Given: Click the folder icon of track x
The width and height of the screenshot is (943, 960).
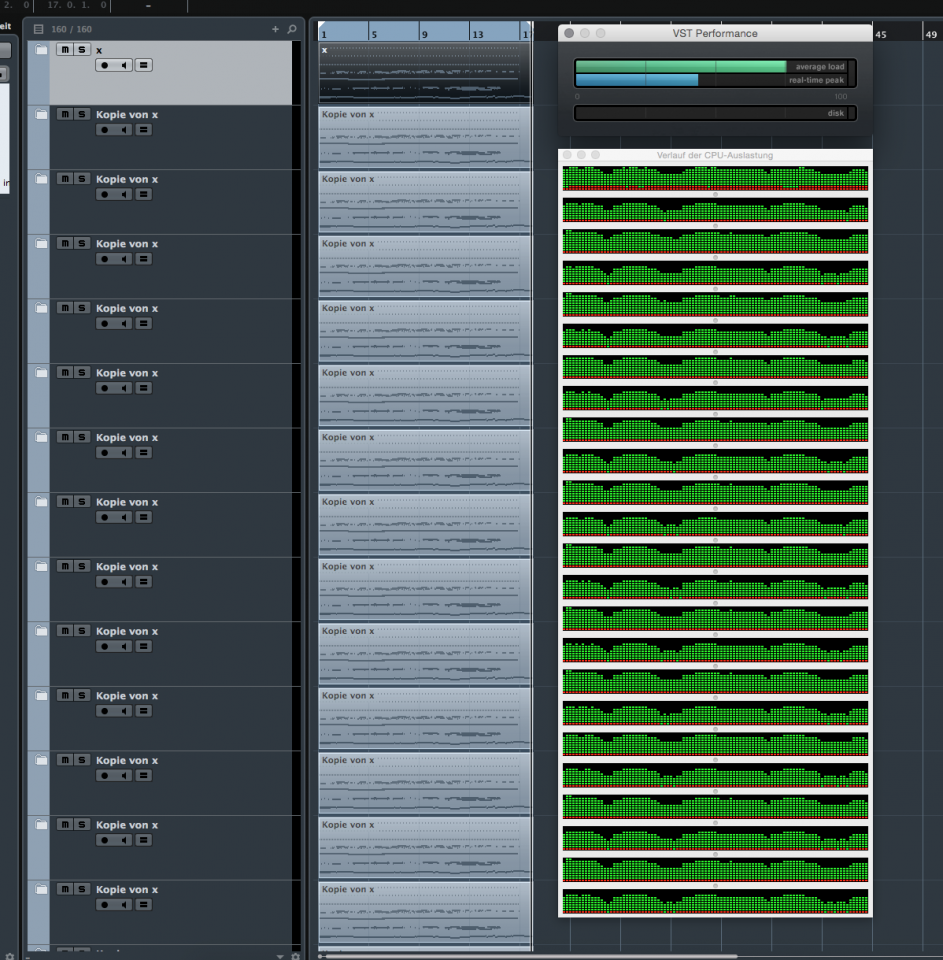Looking at the screenshot, I should point(41,50).
